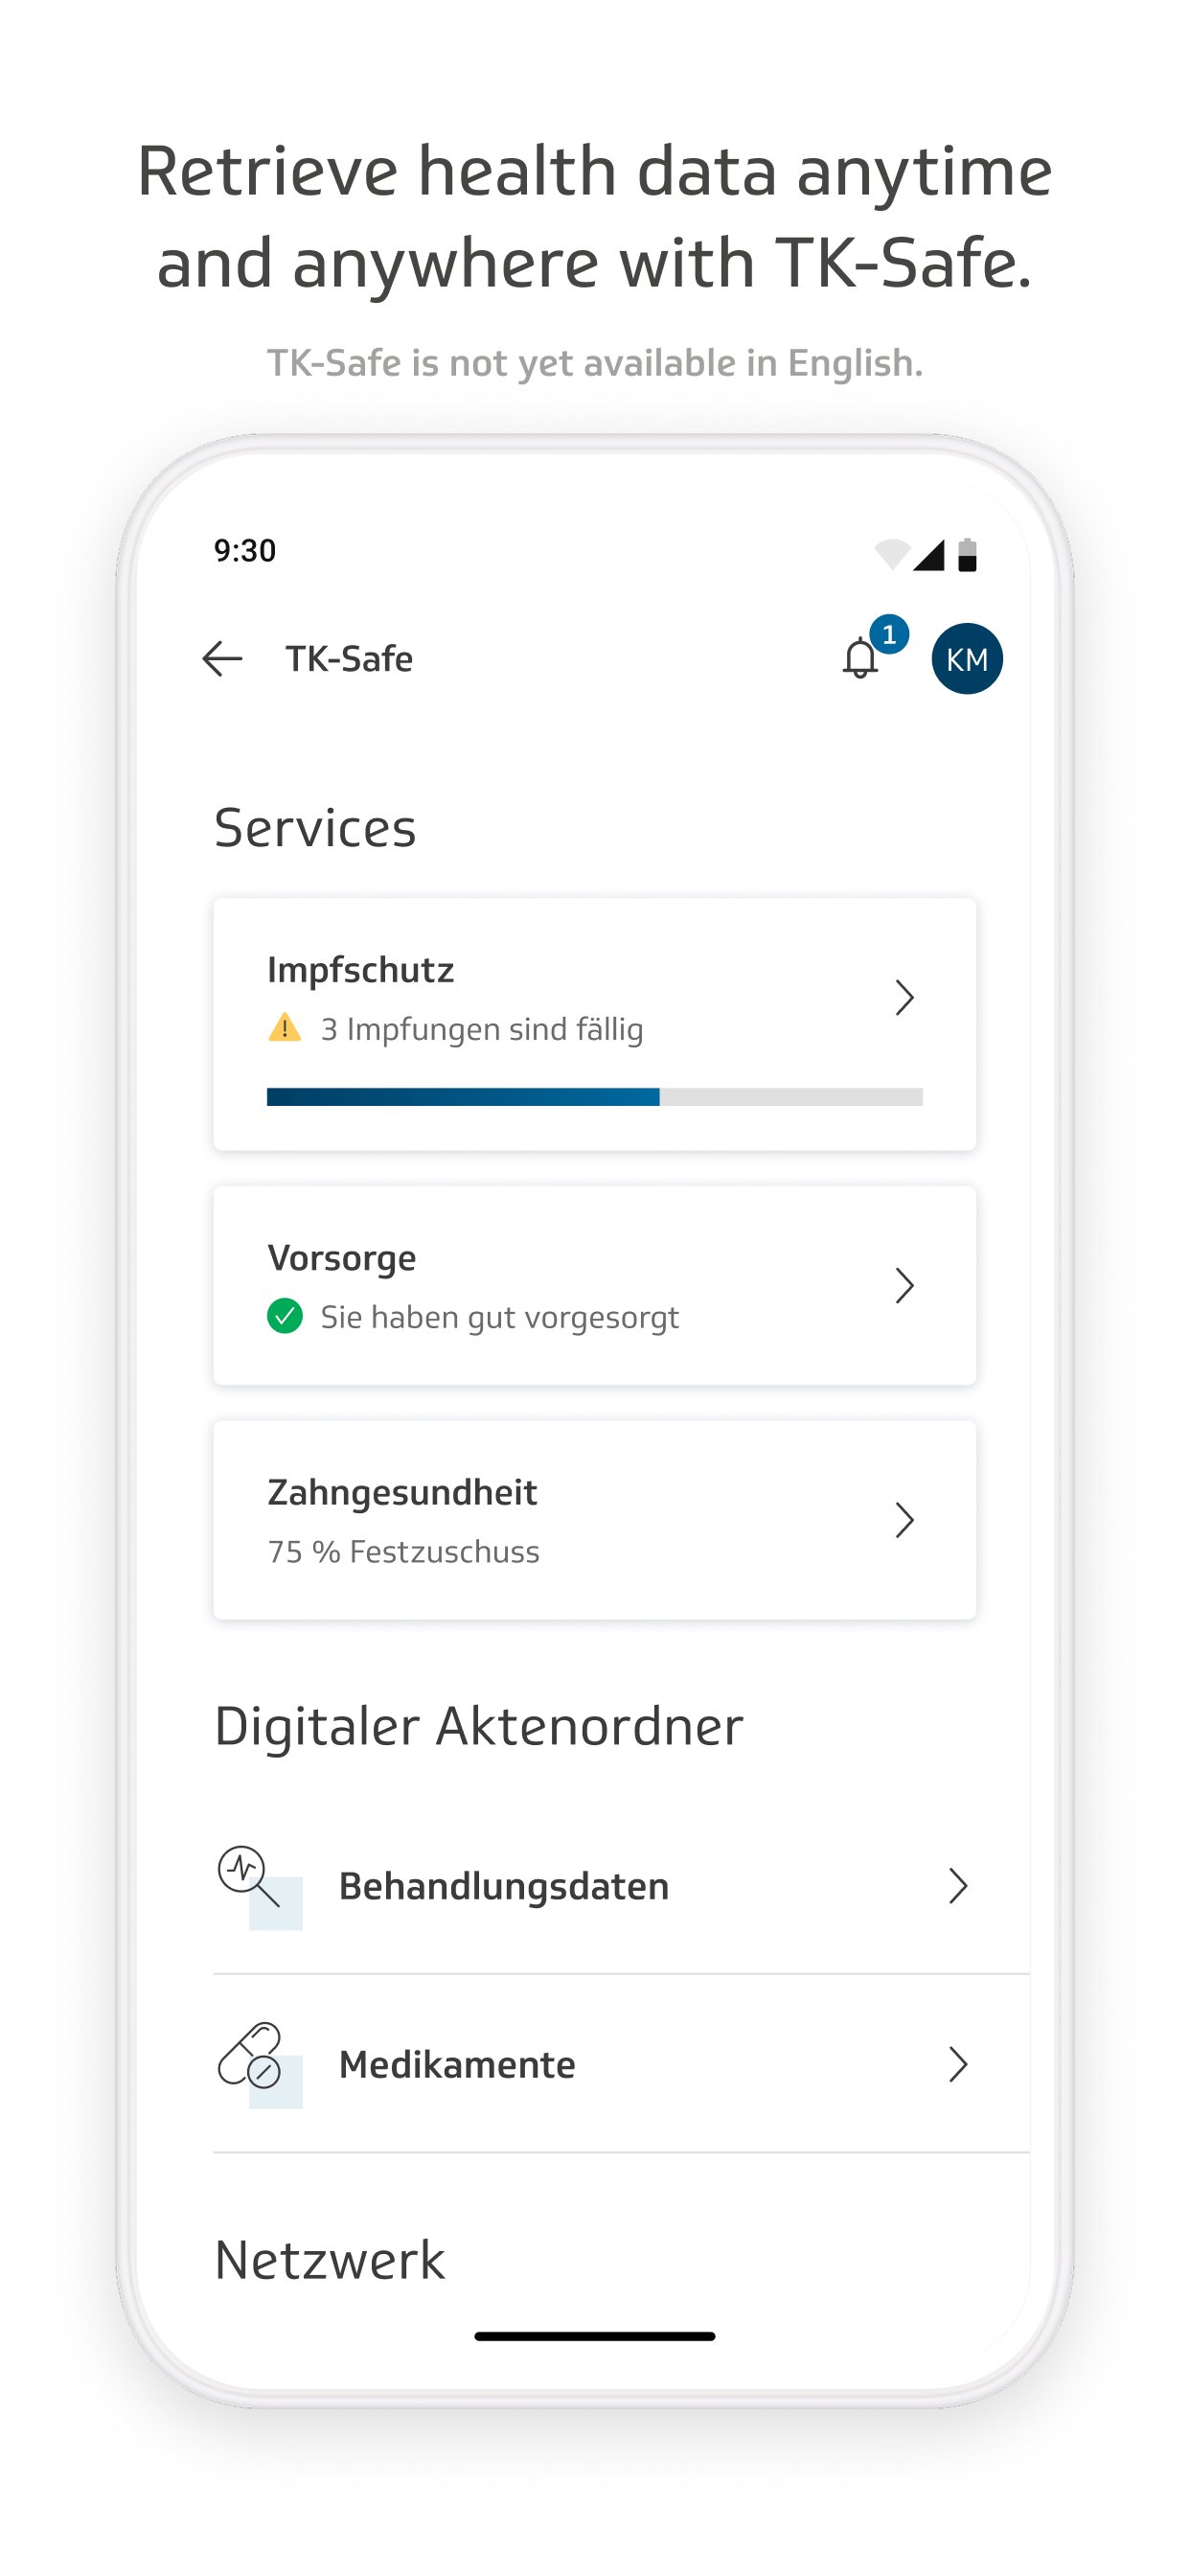The width and height of the screenshot is (1190, 2576).
Task: Expand the Impfschutz card chevron
Action: (x=904, y=997)
